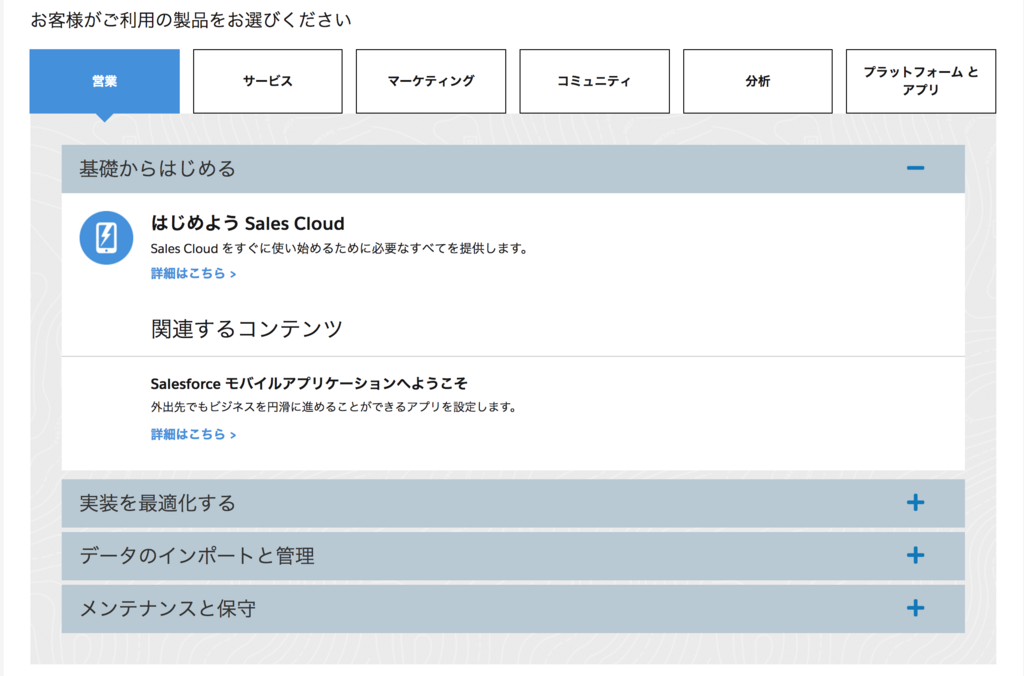
Task: Expand the メンテナンスと保守 section
Action: 513,609
